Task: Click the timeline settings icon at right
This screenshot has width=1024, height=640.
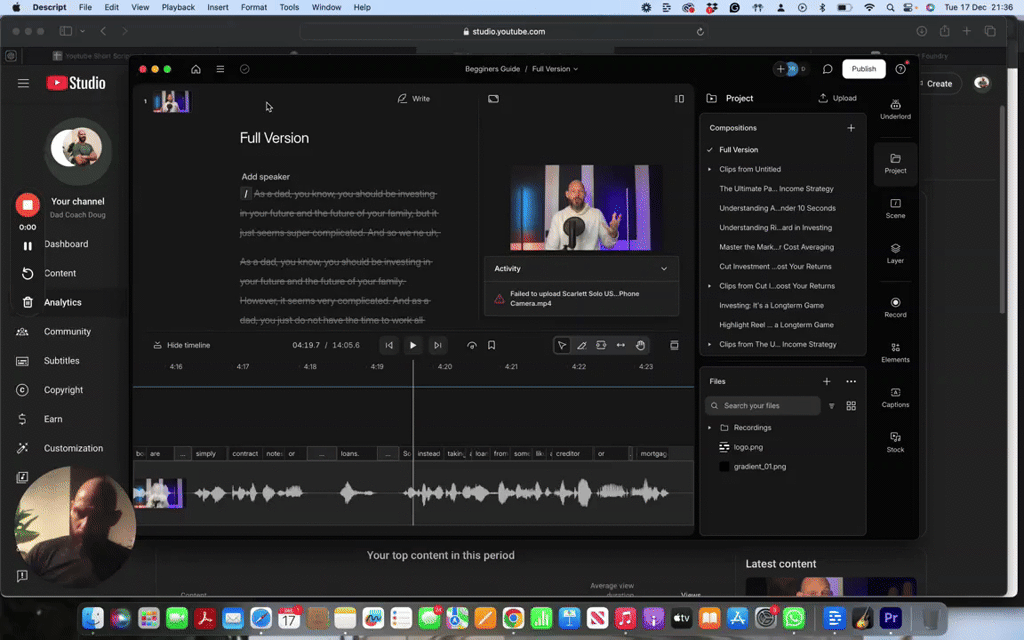Action: (x=674, y=345)
